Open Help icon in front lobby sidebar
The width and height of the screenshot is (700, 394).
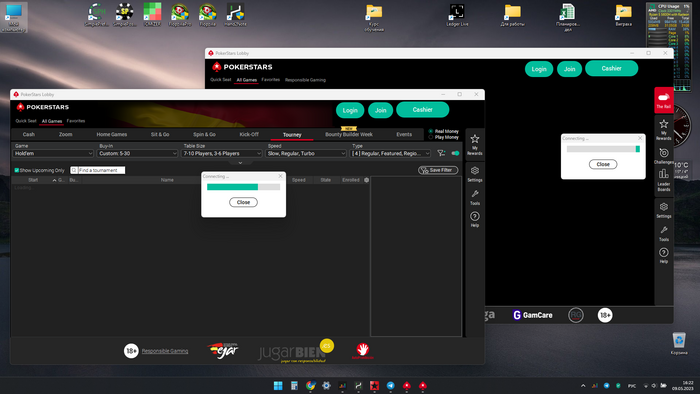(475, 219)
